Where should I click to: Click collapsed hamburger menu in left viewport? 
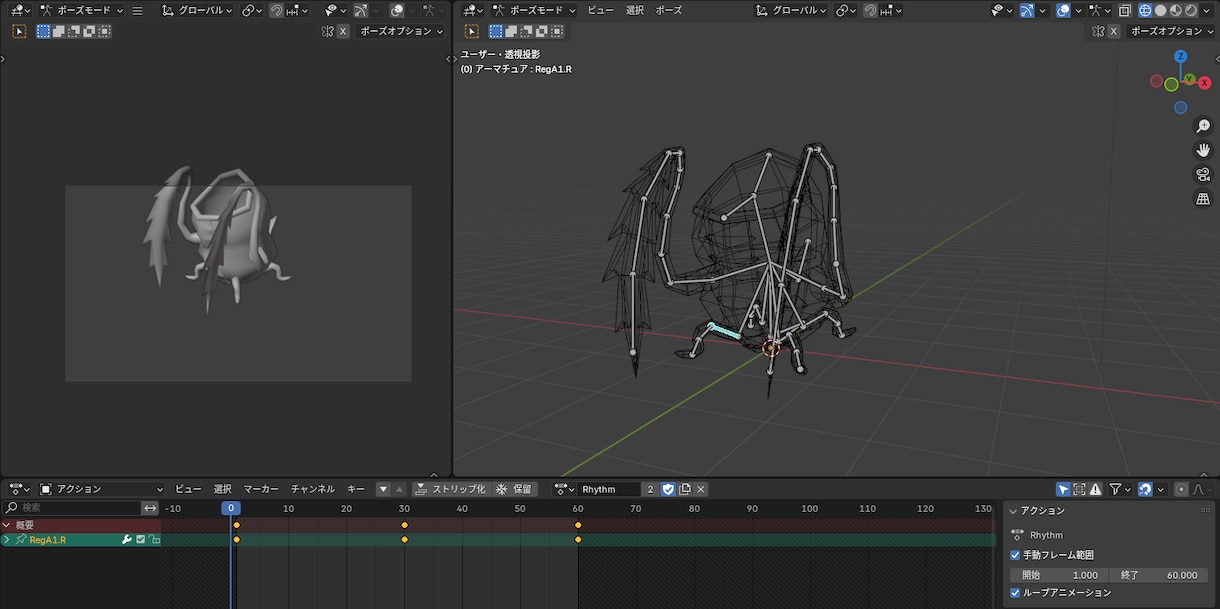[x=138, y=11]
